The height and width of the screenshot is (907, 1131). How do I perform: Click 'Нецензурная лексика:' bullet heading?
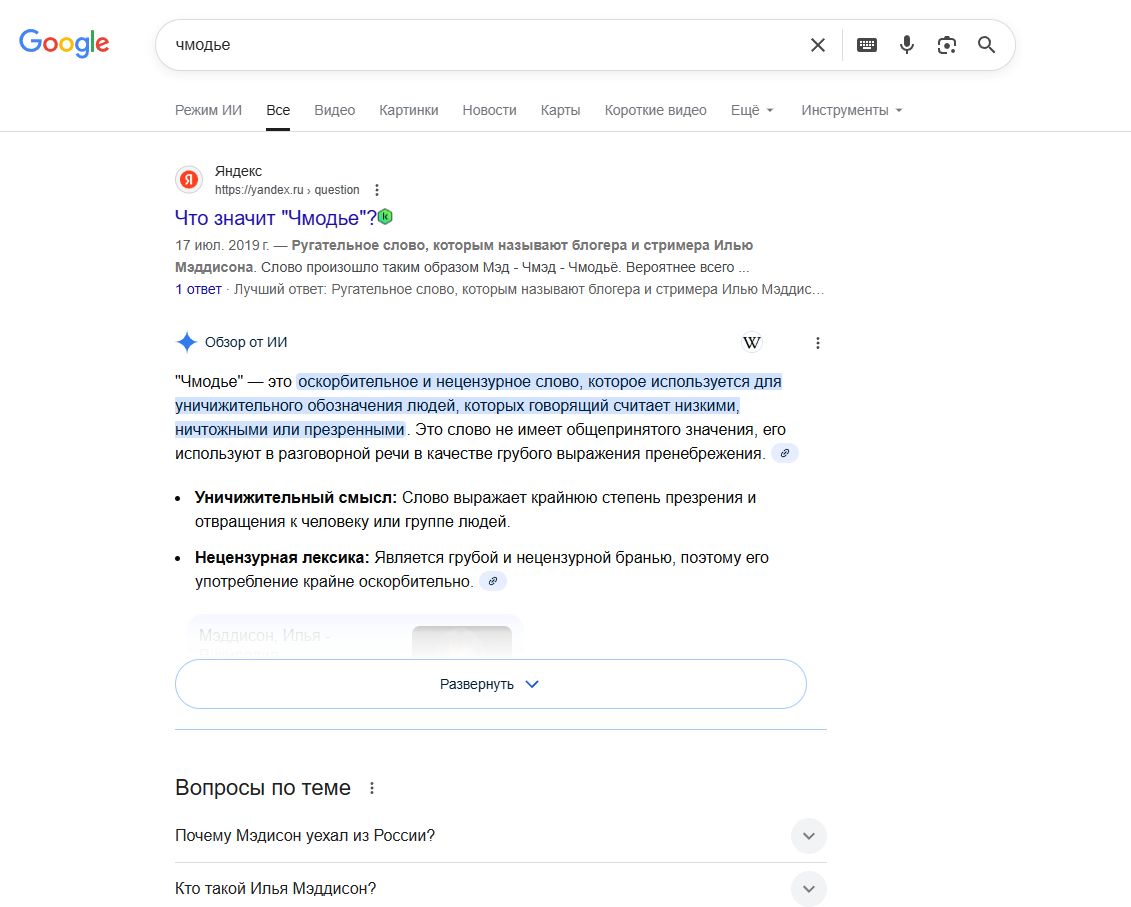tap(282, 558)
